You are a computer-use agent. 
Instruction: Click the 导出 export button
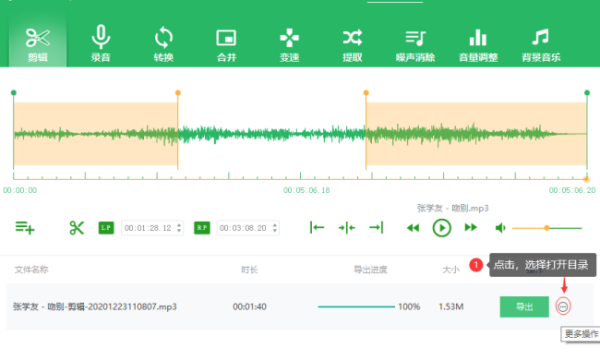[524, 306]
